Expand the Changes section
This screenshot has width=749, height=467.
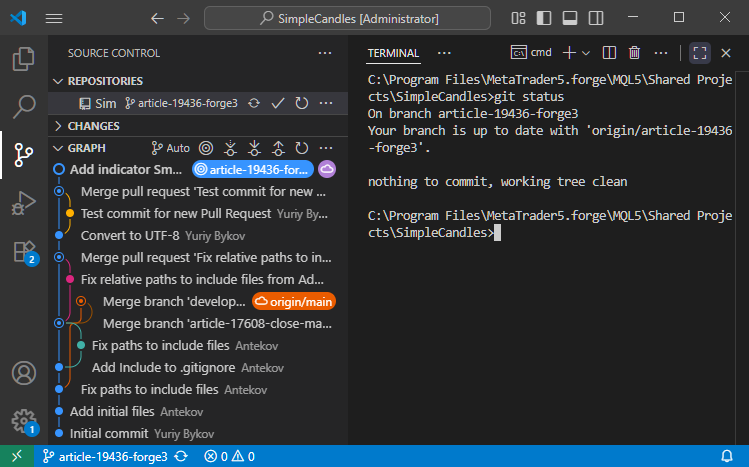(58, 126)
